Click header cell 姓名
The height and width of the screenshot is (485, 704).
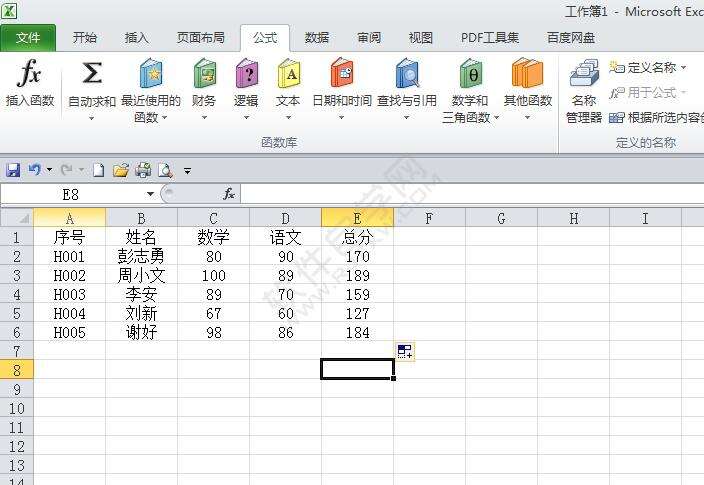[141, 237]
